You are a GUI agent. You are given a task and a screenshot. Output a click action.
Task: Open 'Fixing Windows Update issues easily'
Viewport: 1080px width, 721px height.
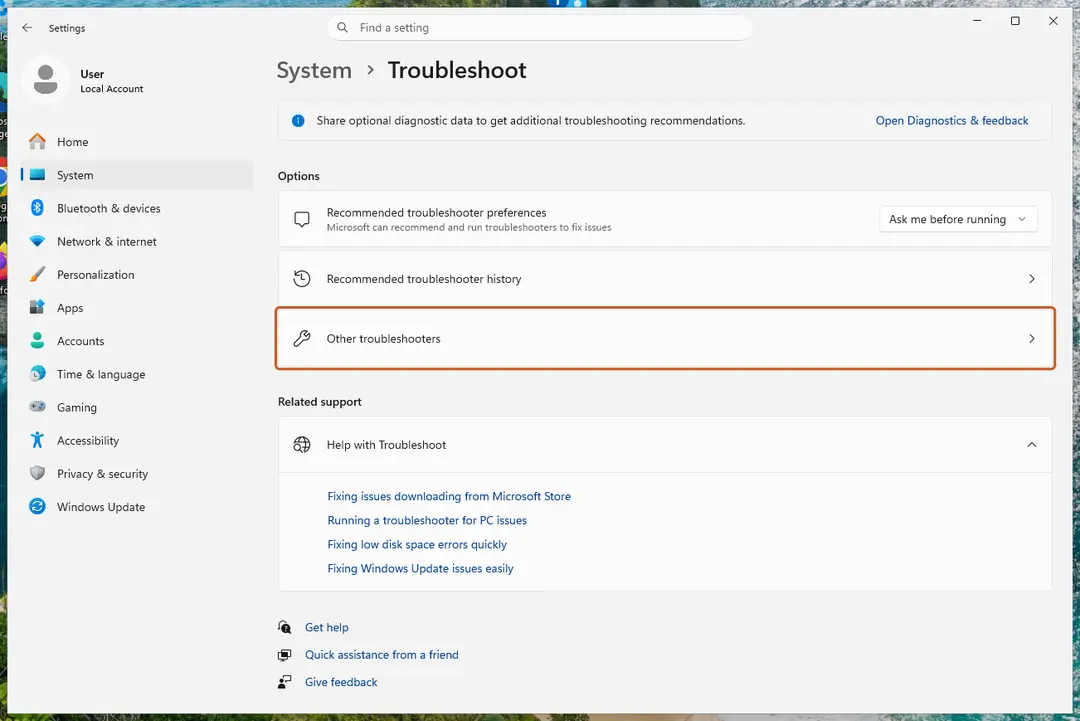pyautogui.click(x=420, y=568)
